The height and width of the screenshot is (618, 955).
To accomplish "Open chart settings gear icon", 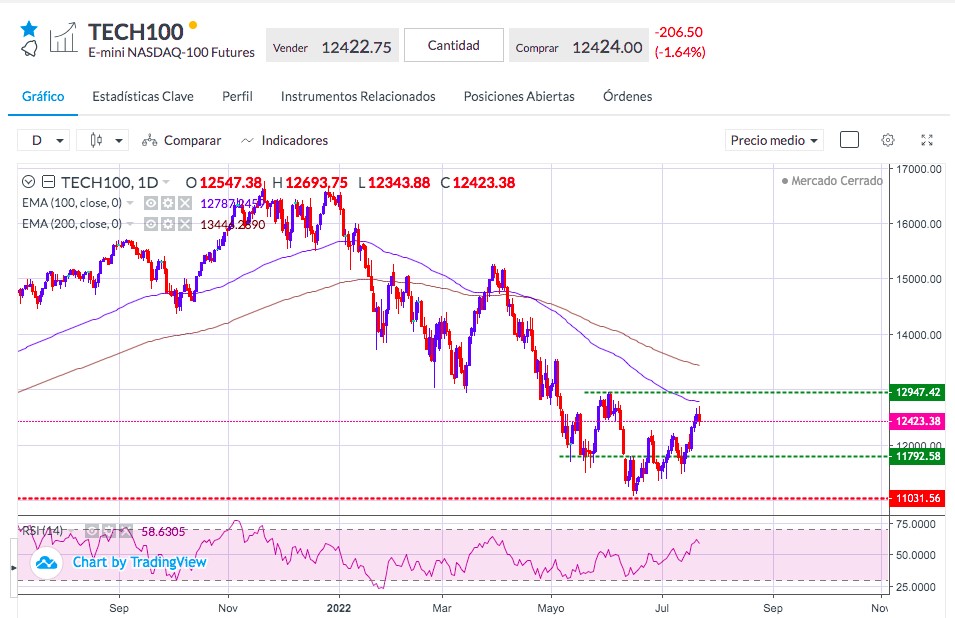I will click(x=888, y=140).
